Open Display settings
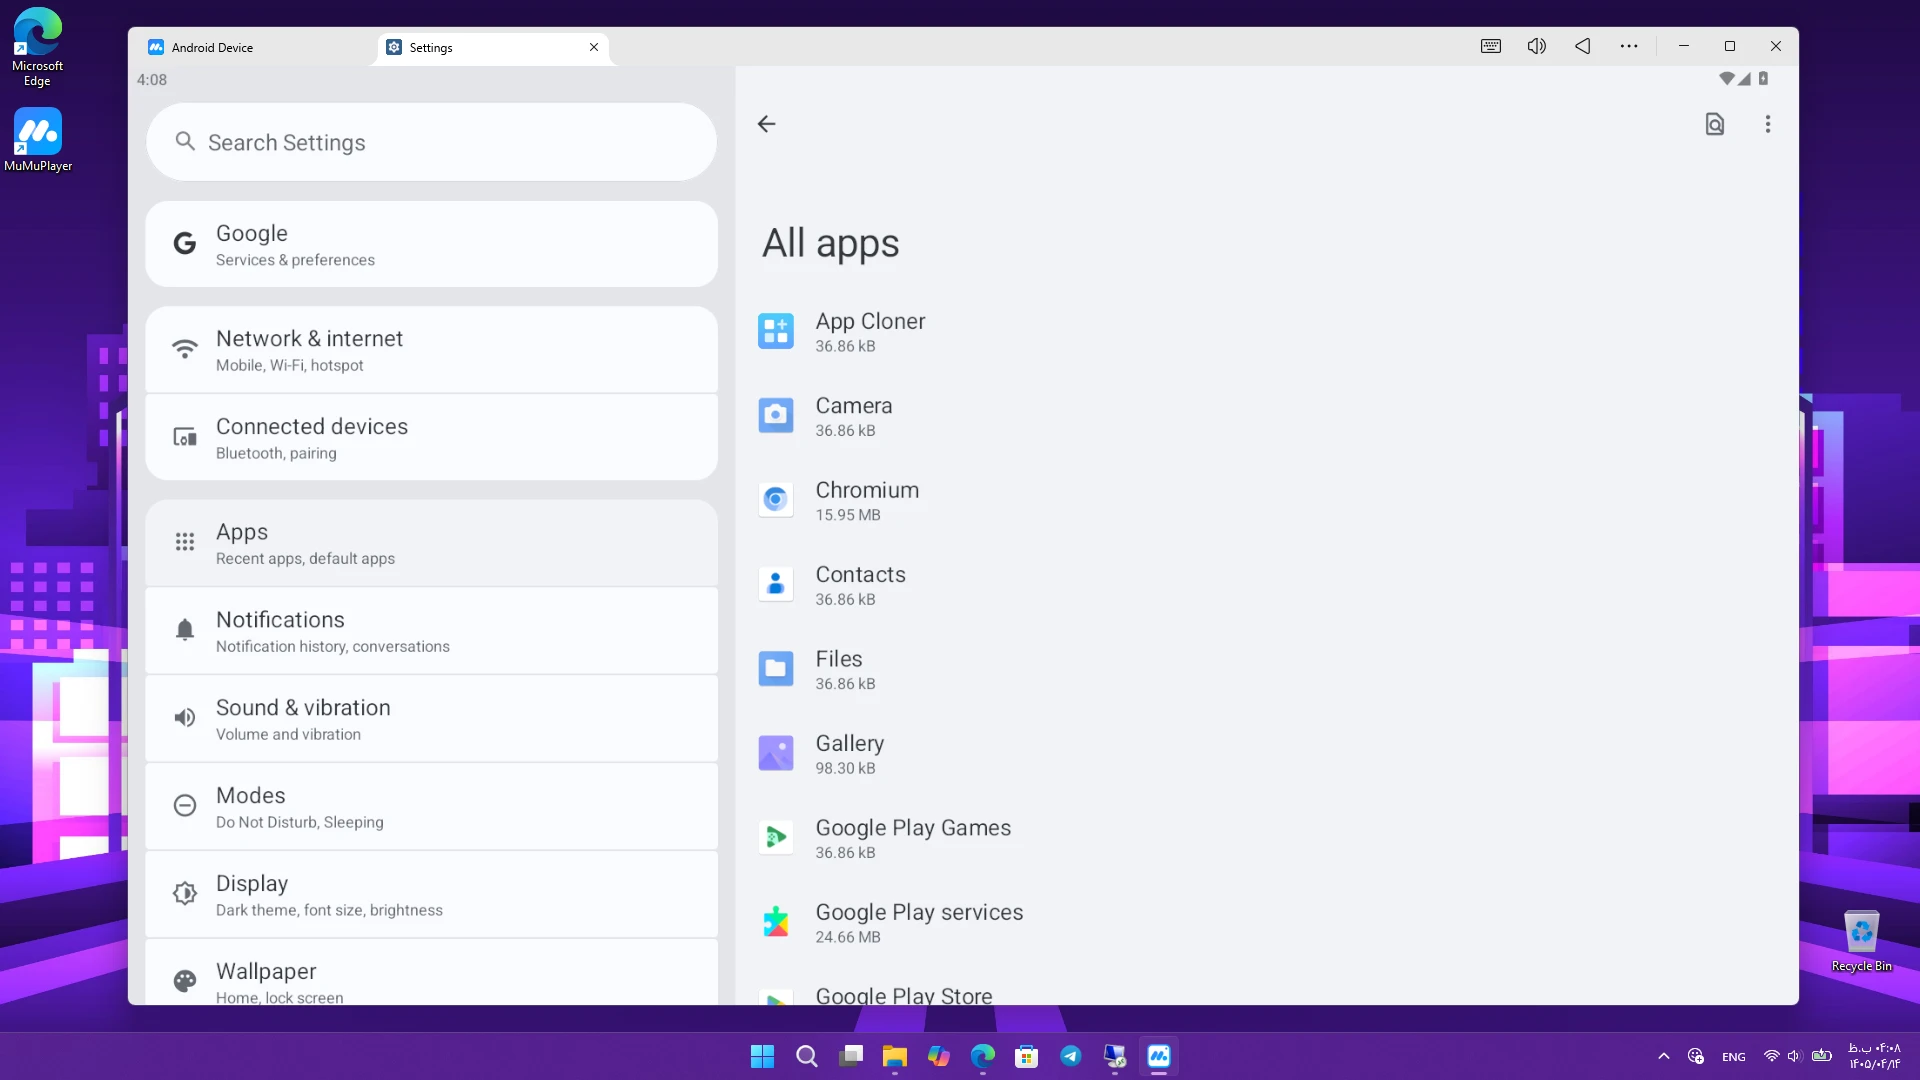Viewport: 1920px width, 1080px height. (x=431, y=895)
